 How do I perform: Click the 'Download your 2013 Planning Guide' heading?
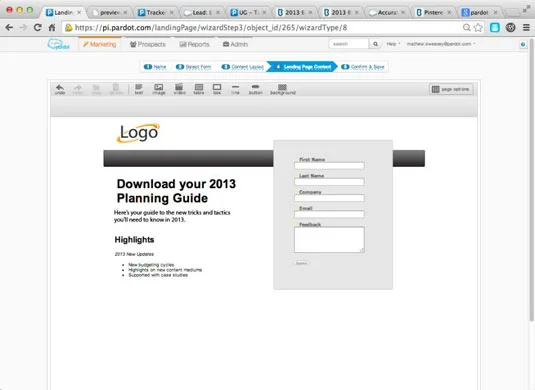pos(176,191)
